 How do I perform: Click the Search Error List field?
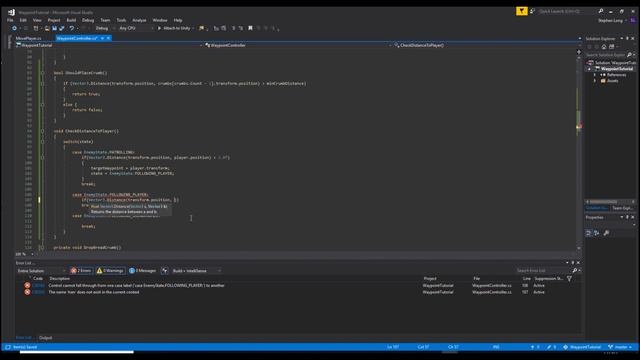544,271
